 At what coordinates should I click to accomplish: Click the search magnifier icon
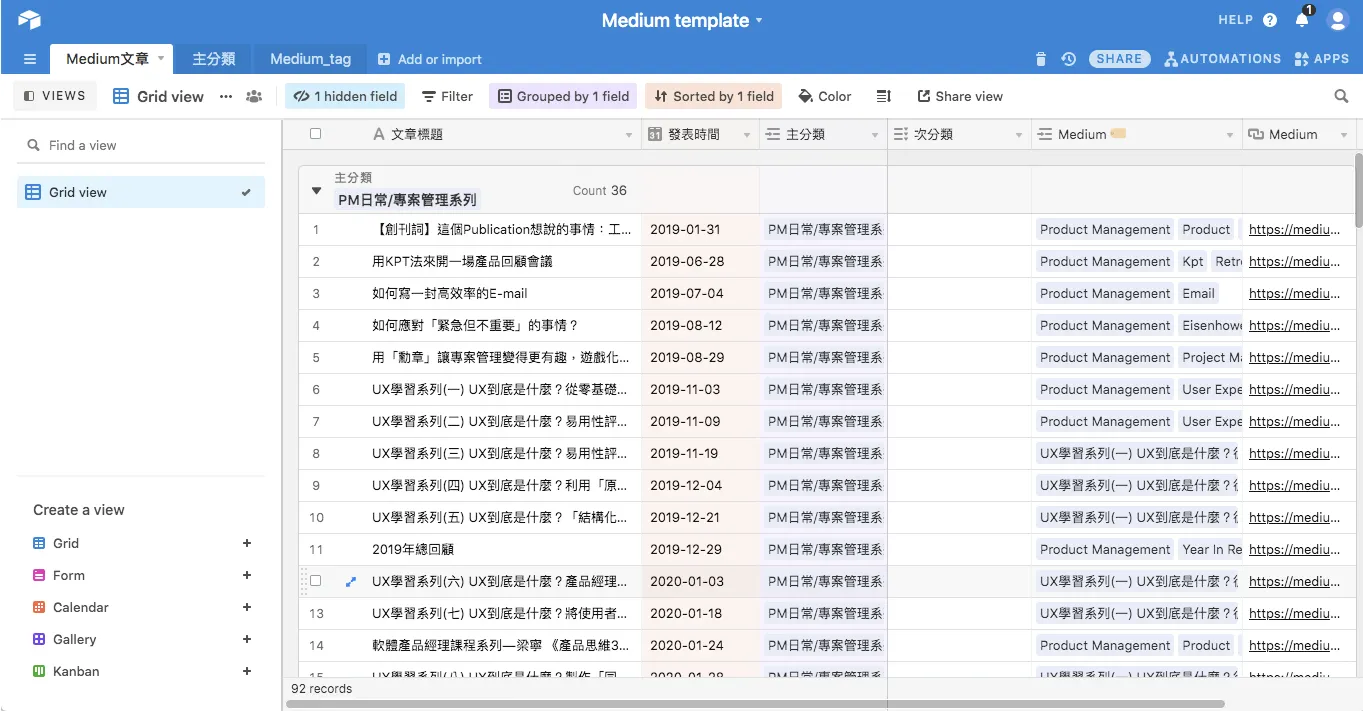pos(1341,96)
